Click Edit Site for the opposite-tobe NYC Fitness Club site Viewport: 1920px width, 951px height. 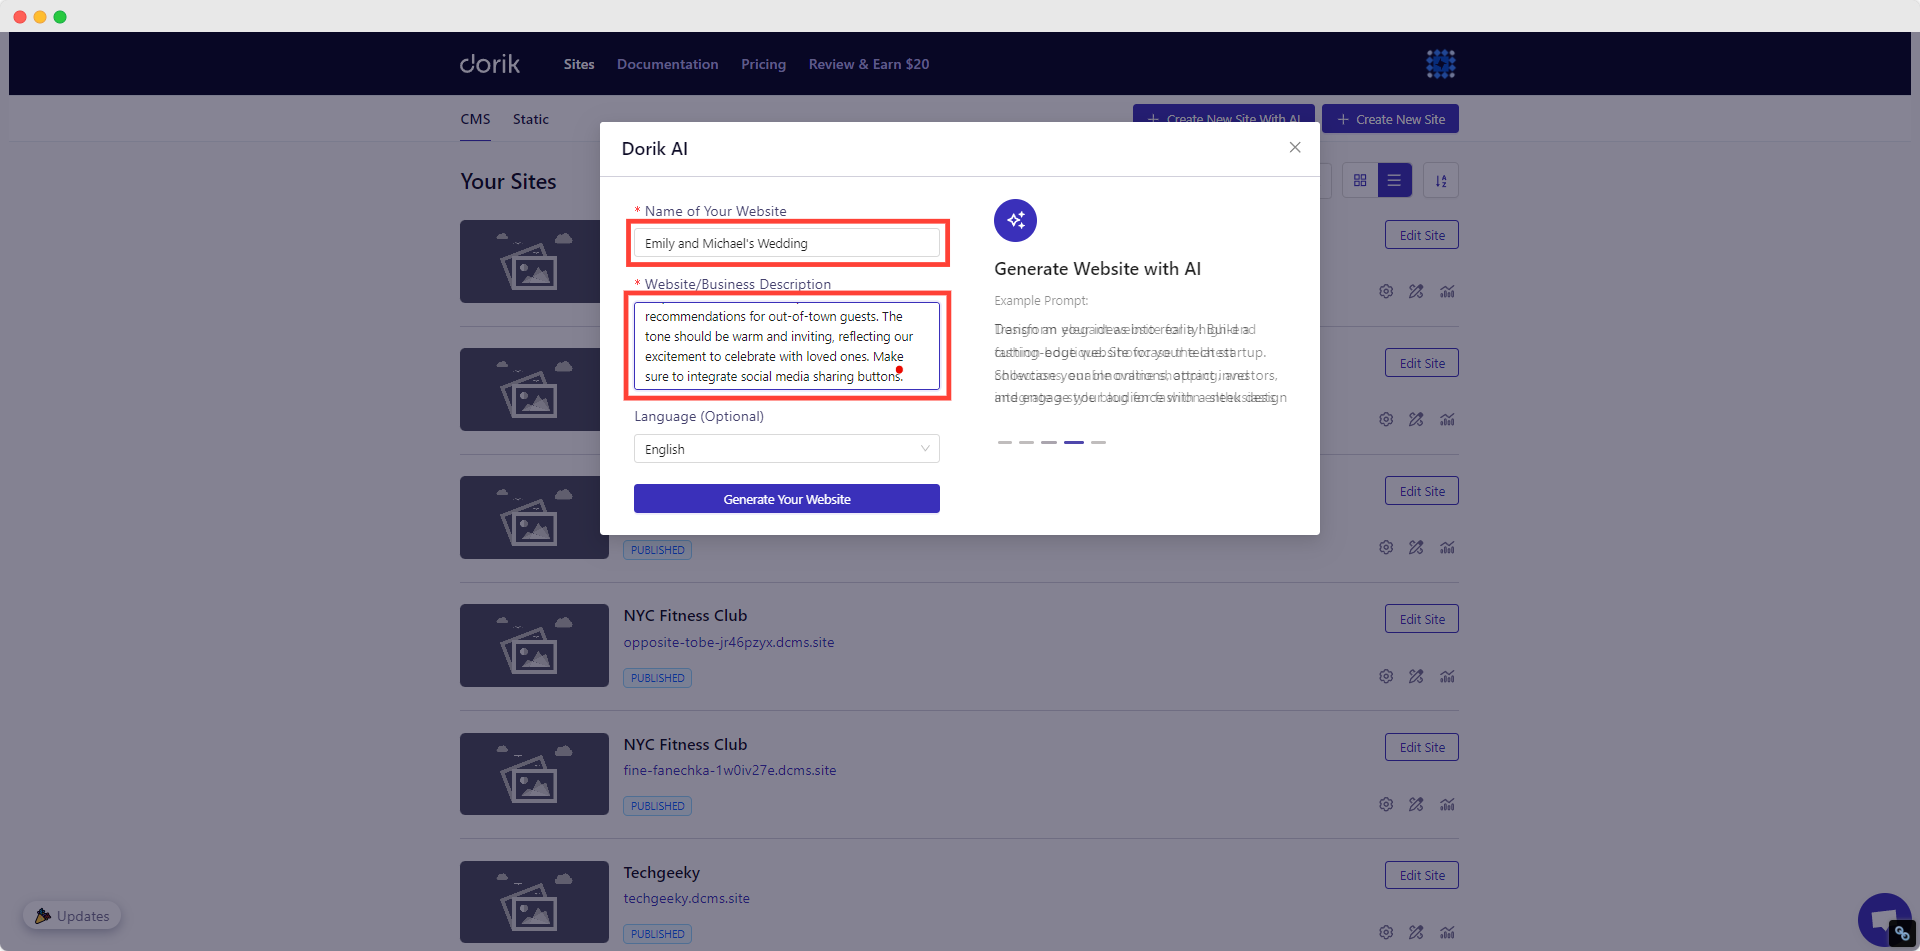click(1421, 619)
